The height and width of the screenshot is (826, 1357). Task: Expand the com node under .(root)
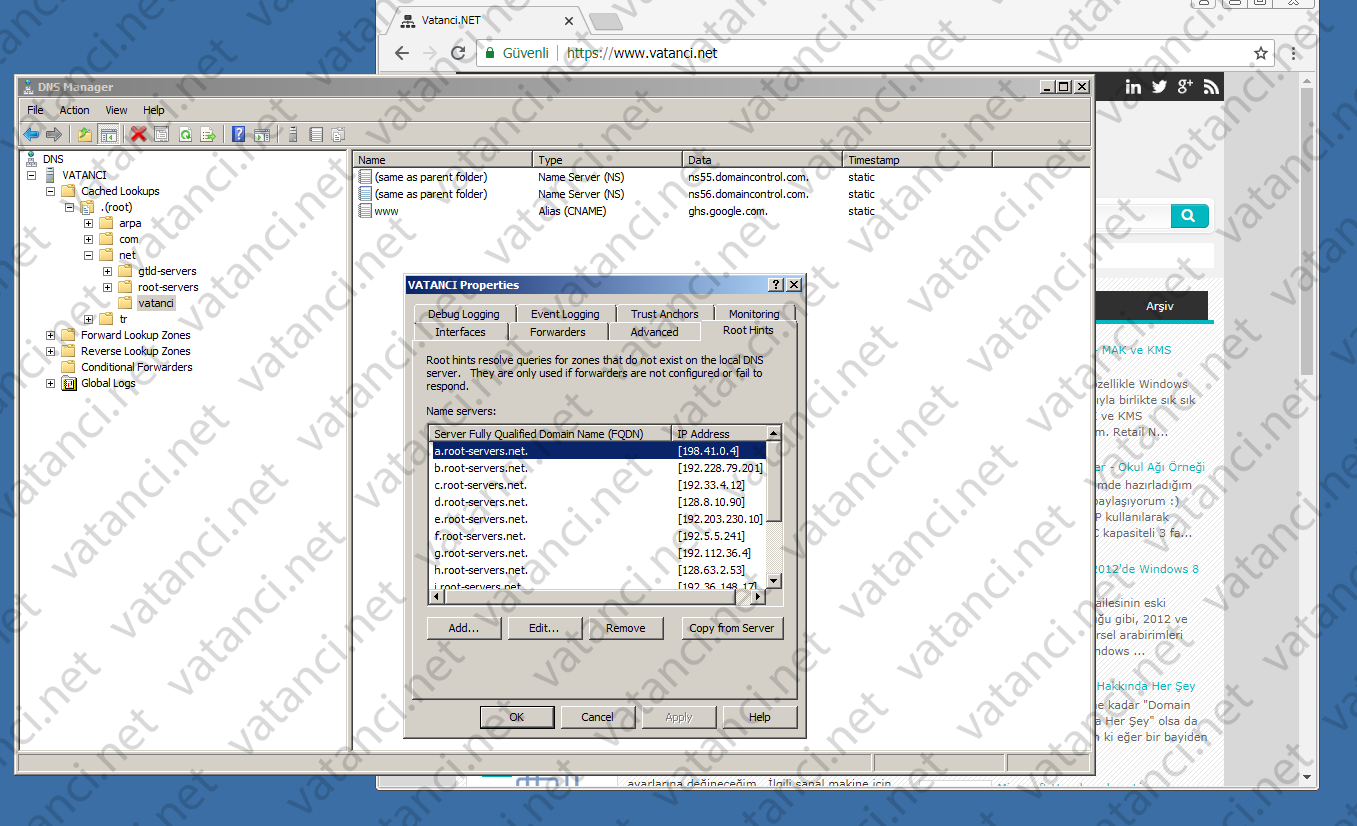(86, 239)
